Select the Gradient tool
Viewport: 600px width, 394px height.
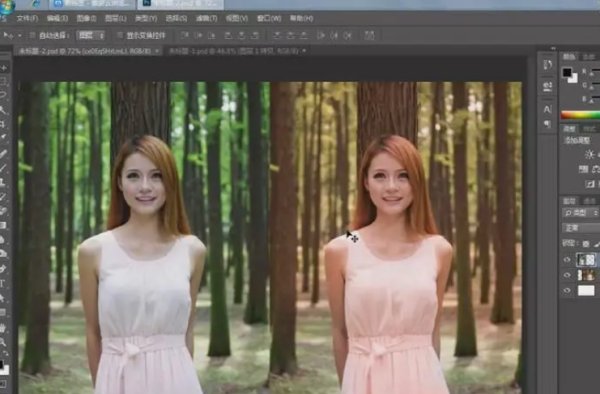[4, 225]
